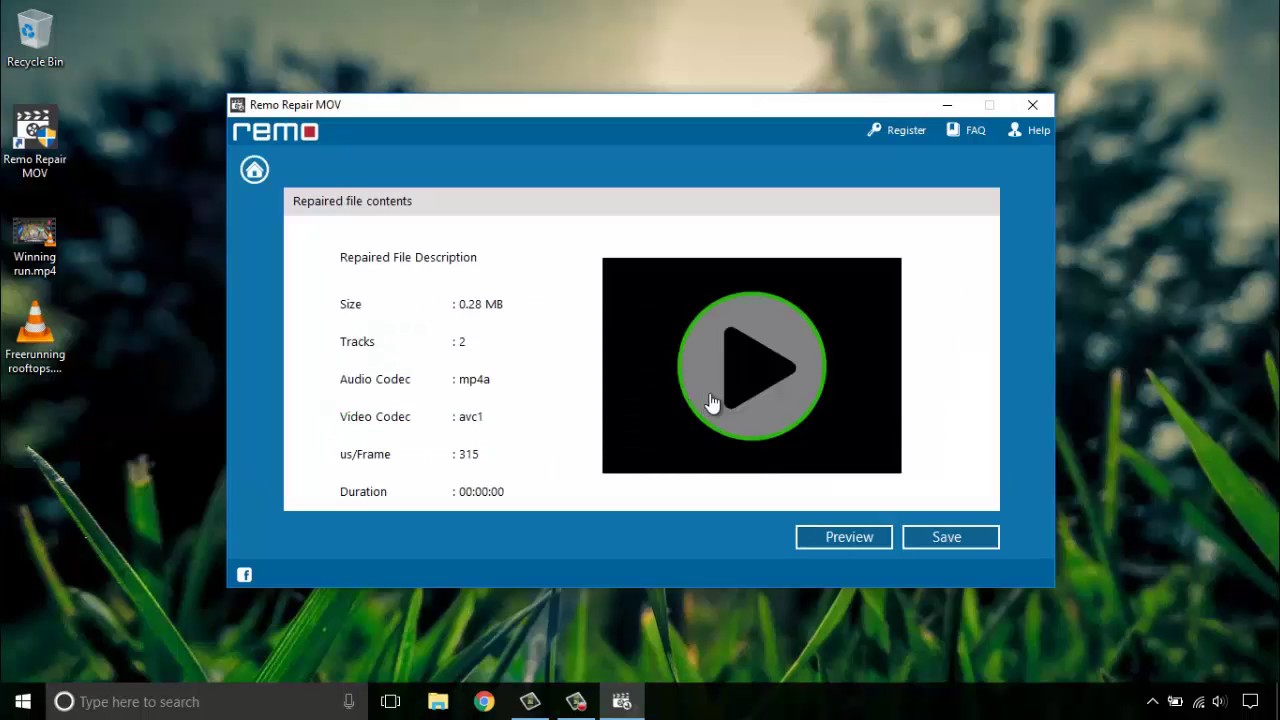Click the Size value 0.28 MB
The width and height of the screenshot is (1280, 720).
[x=480, y=304]
